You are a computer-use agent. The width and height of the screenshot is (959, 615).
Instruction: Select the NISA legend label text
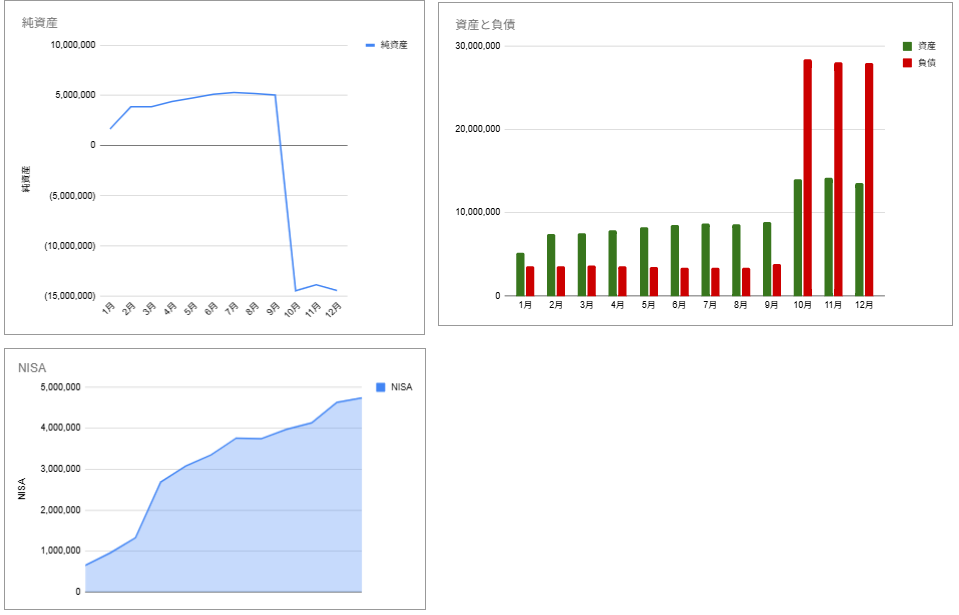point(402,387)
